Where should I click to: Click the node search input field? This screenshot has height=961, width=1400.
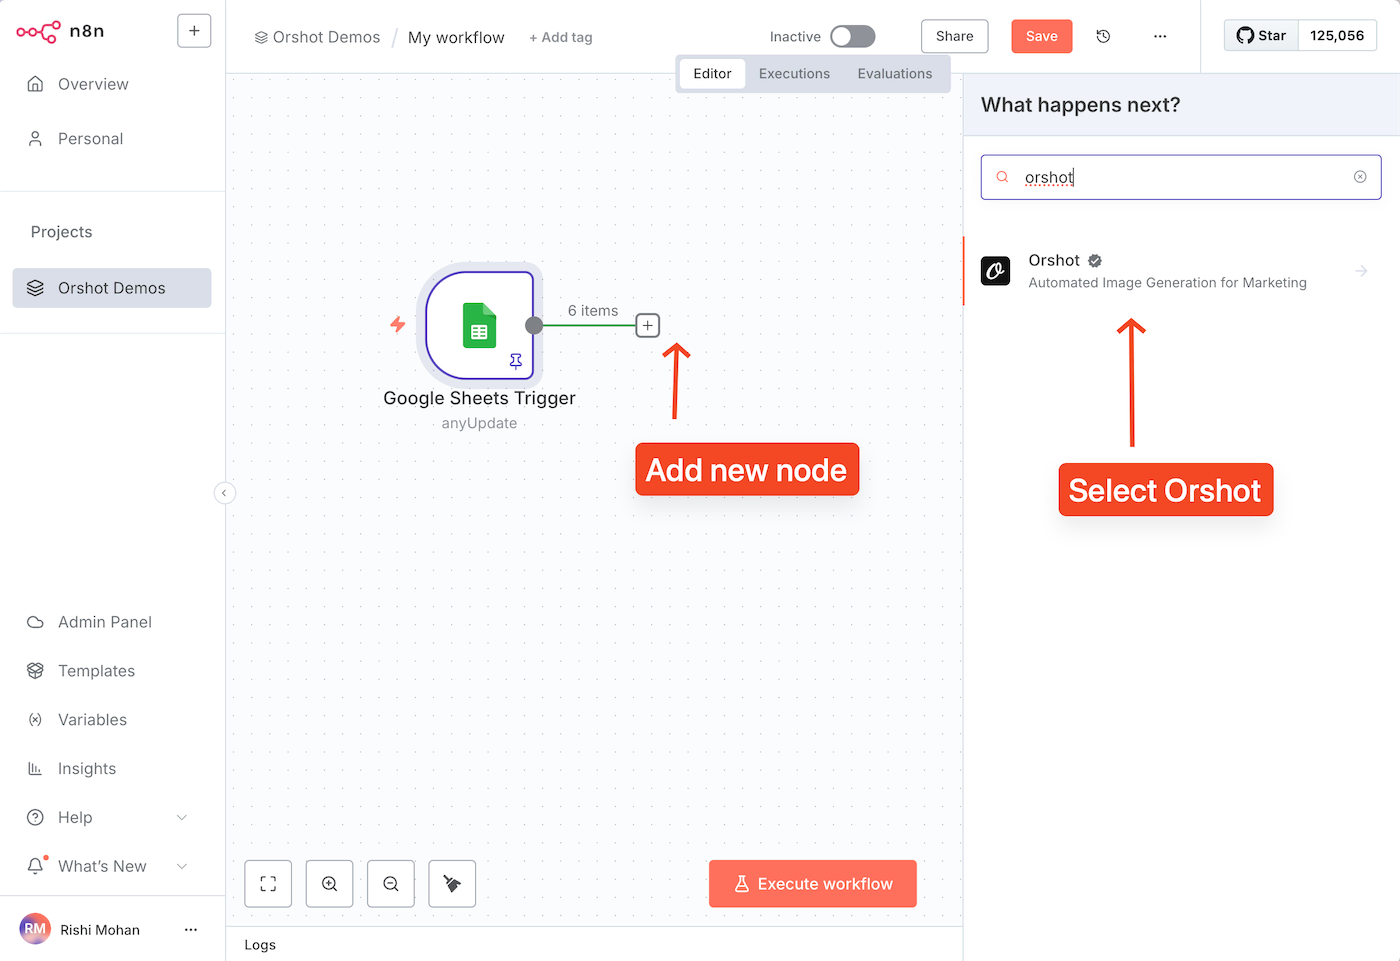(x=1181, y=177)
